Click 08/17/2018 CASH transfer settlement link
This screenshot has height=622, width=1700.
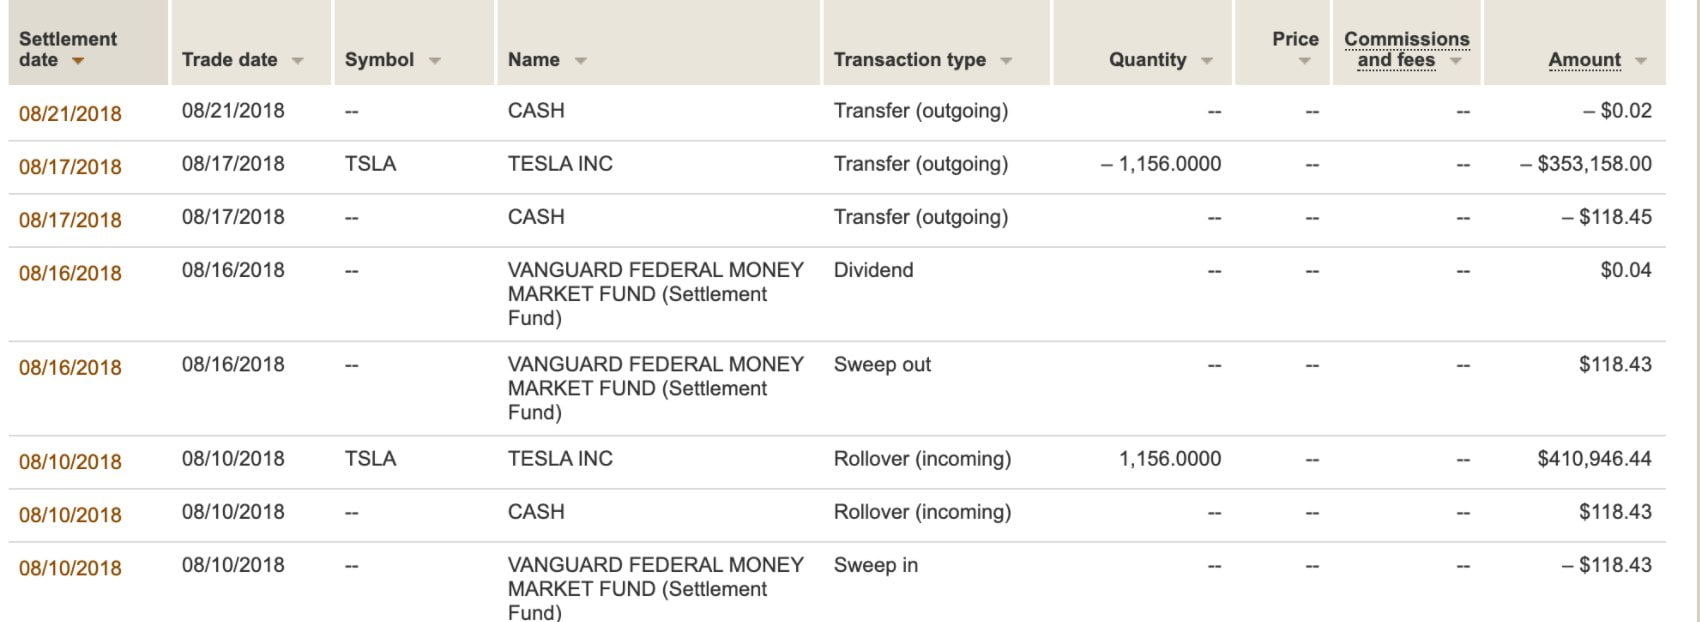click(x=70, y=220)
